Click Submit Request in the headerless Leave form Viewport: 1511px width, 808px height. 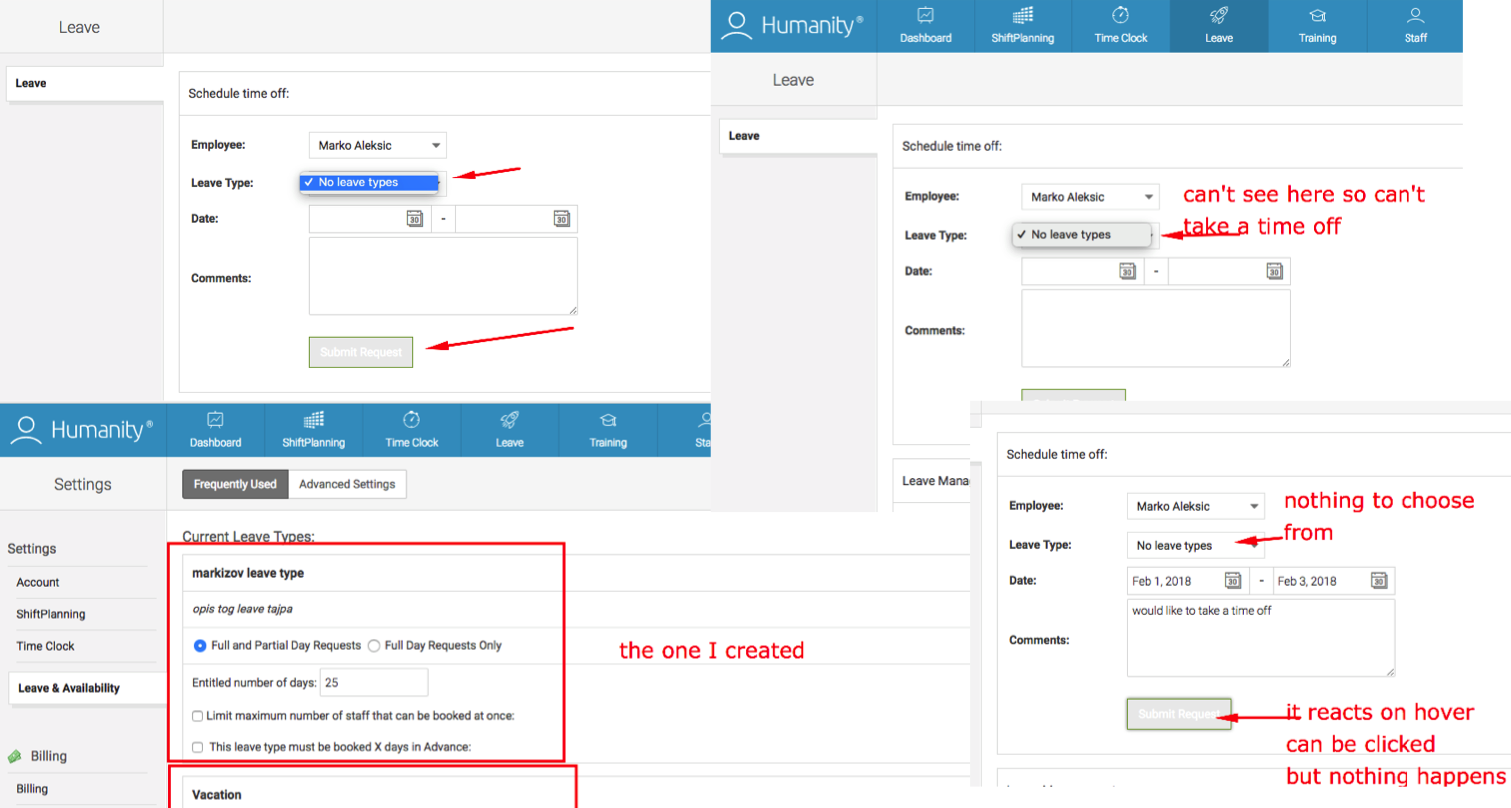pos(361,352)
